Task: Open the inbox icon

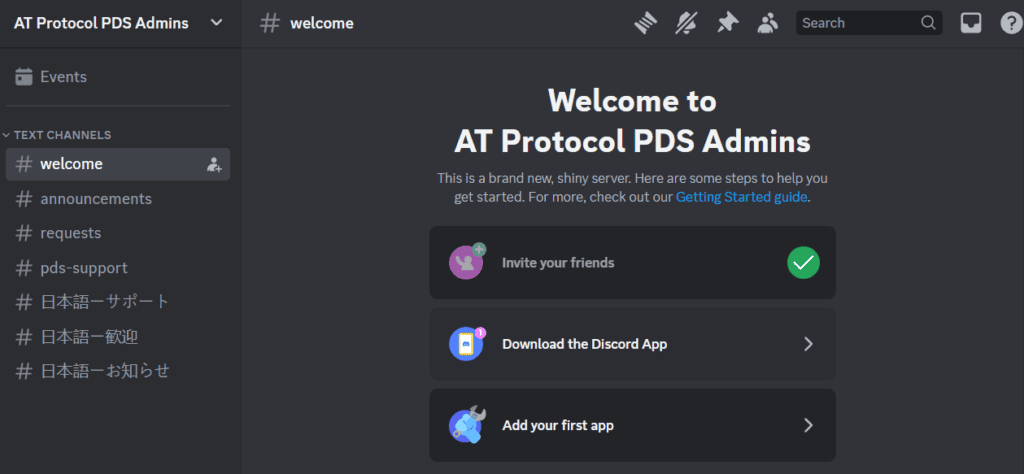Action: 970,24
